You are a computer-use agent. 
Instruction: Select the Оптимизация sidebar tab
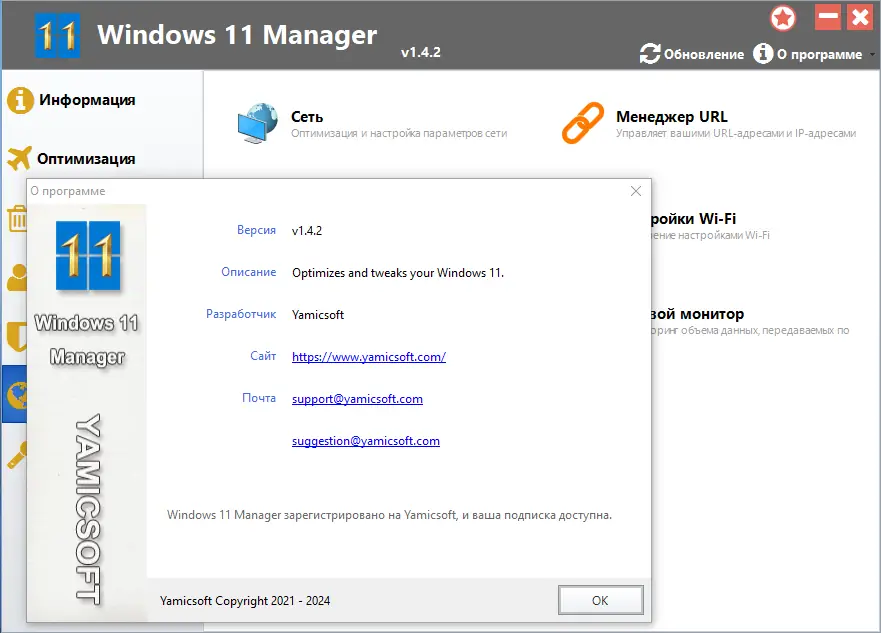point(86,159)
